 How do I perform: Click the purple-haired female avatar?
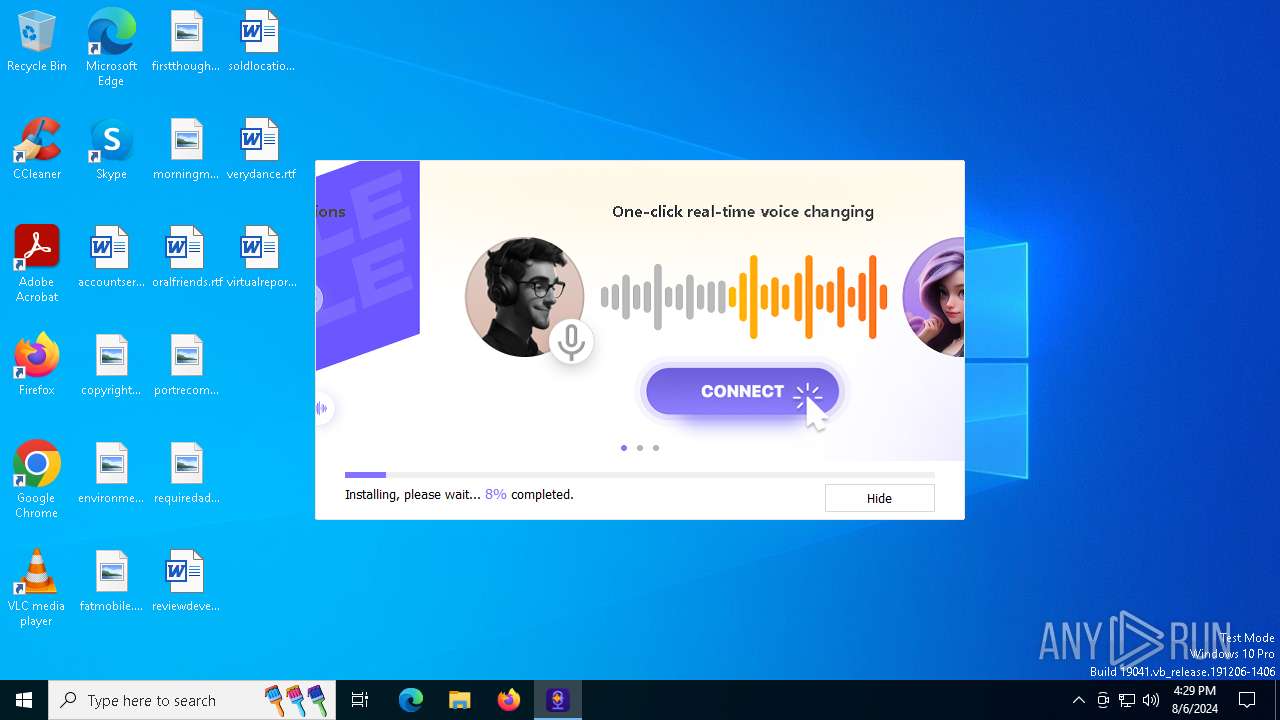(x=933, y=297)
